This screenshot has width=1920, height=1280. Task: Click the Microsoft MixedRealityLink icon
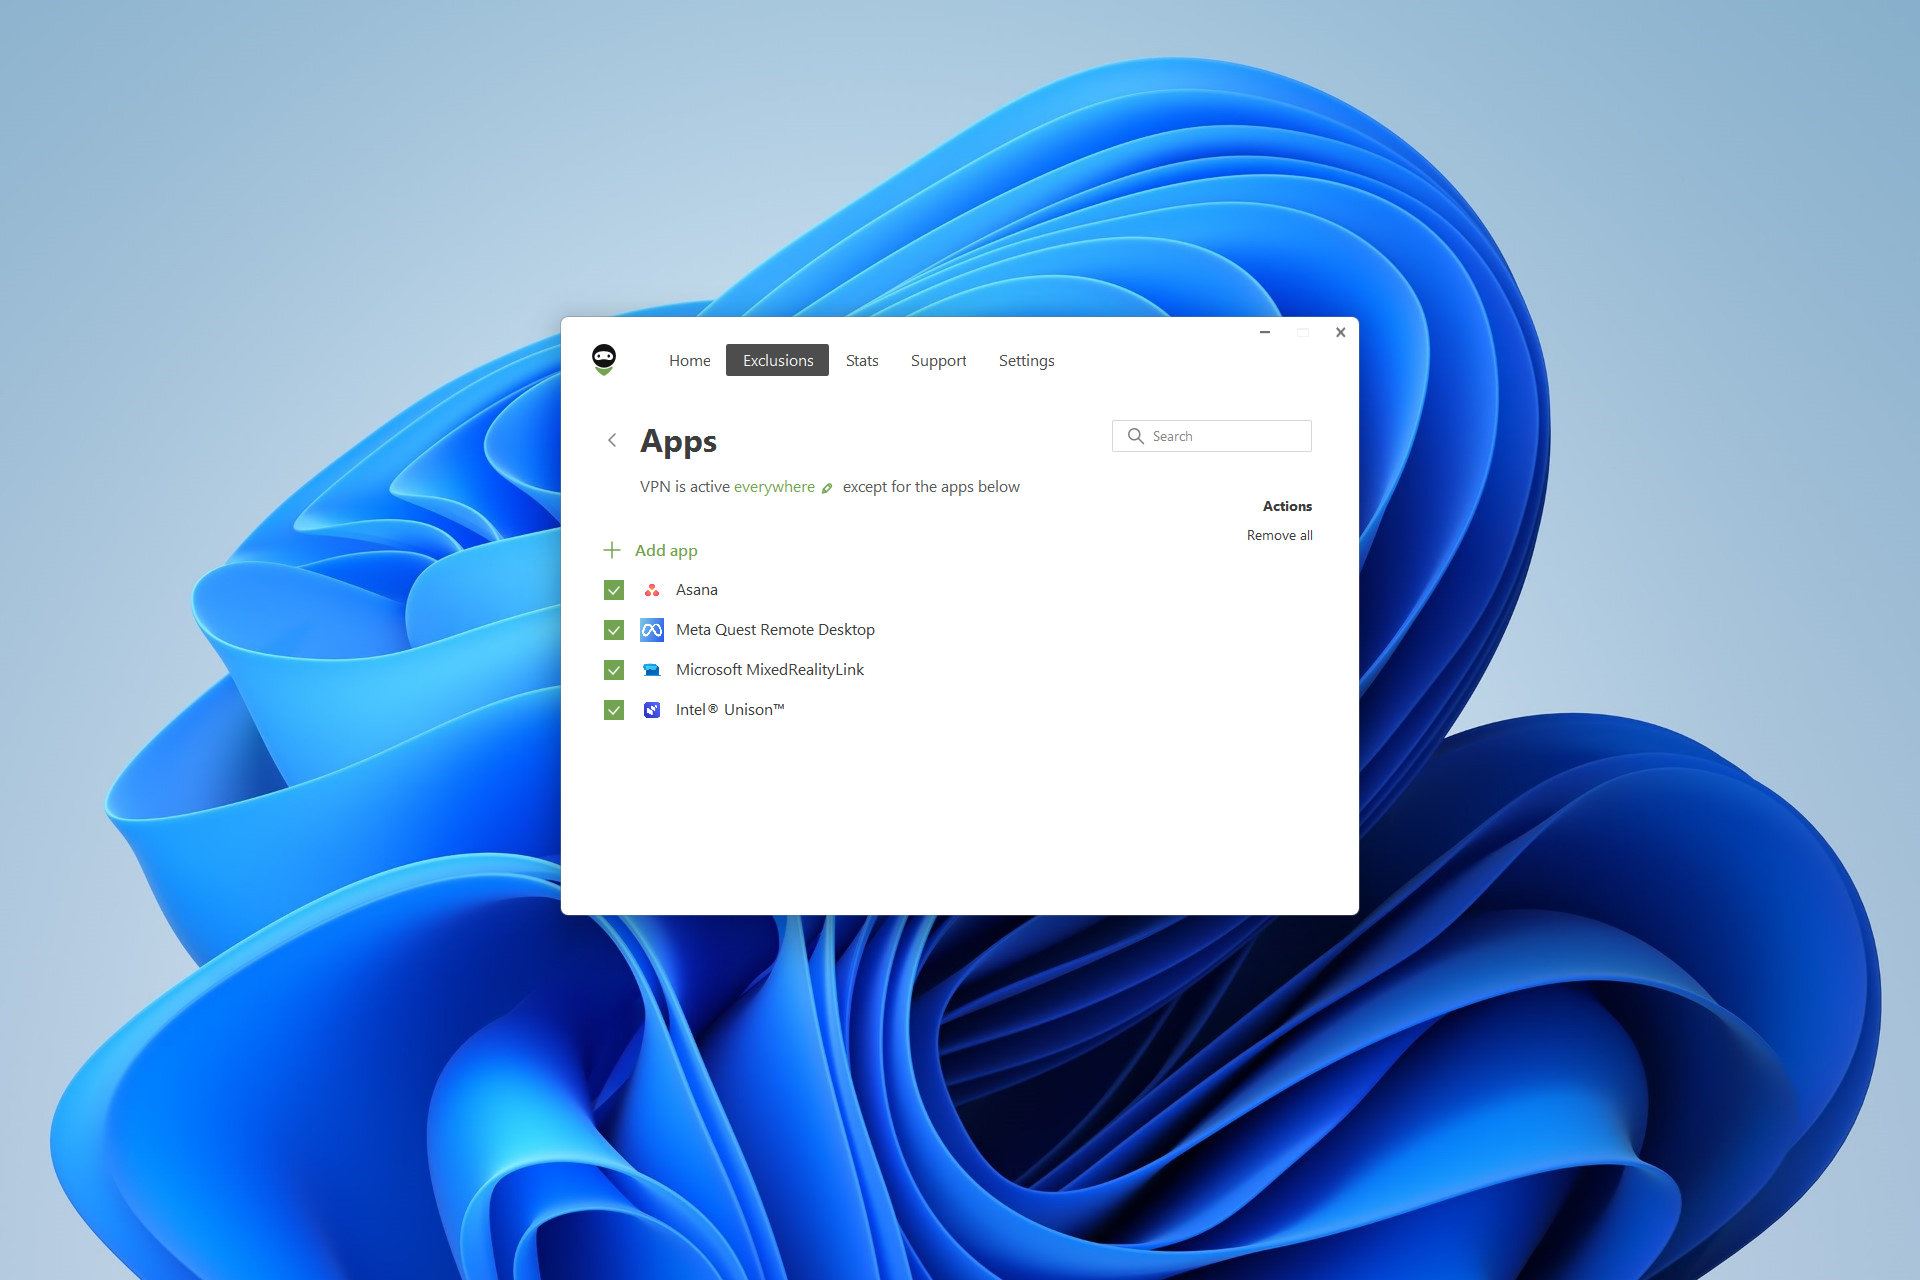[651, 669]
